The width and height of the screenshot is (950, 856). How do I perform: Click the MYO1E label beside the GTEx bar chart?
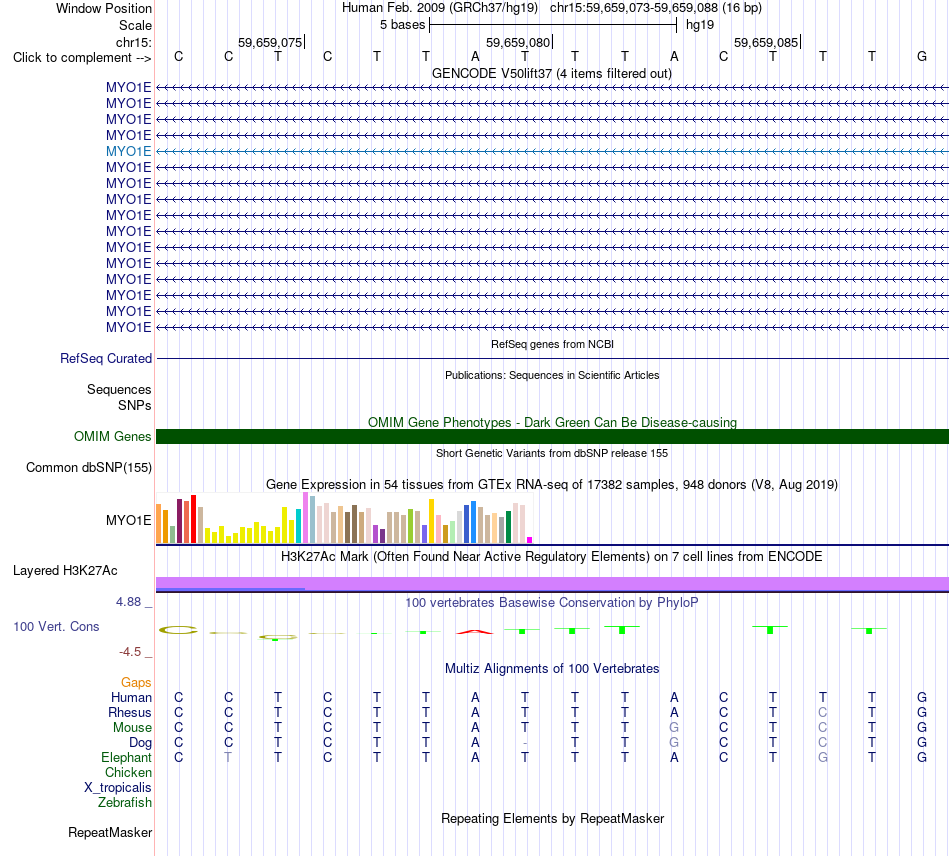pyautogui.click(x=128, y=520)
